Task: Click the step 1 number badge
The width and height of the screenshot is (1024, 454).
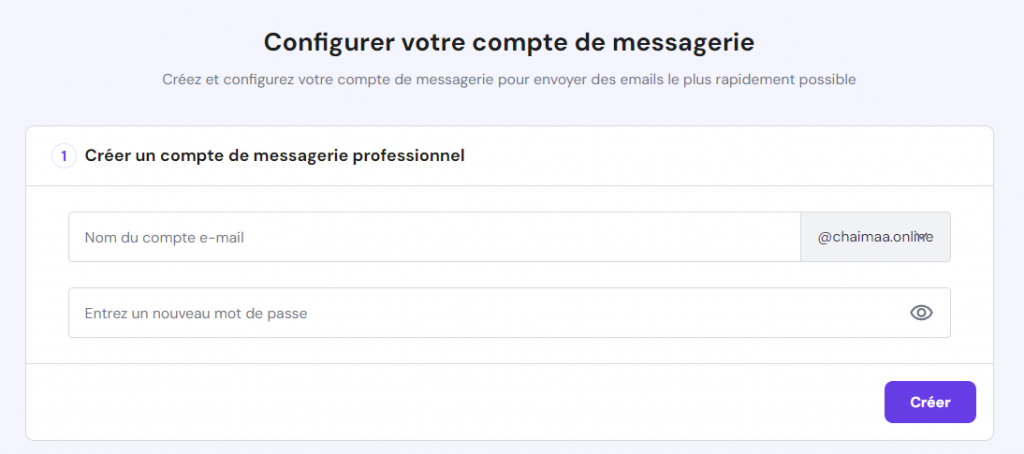Action: 64,156
